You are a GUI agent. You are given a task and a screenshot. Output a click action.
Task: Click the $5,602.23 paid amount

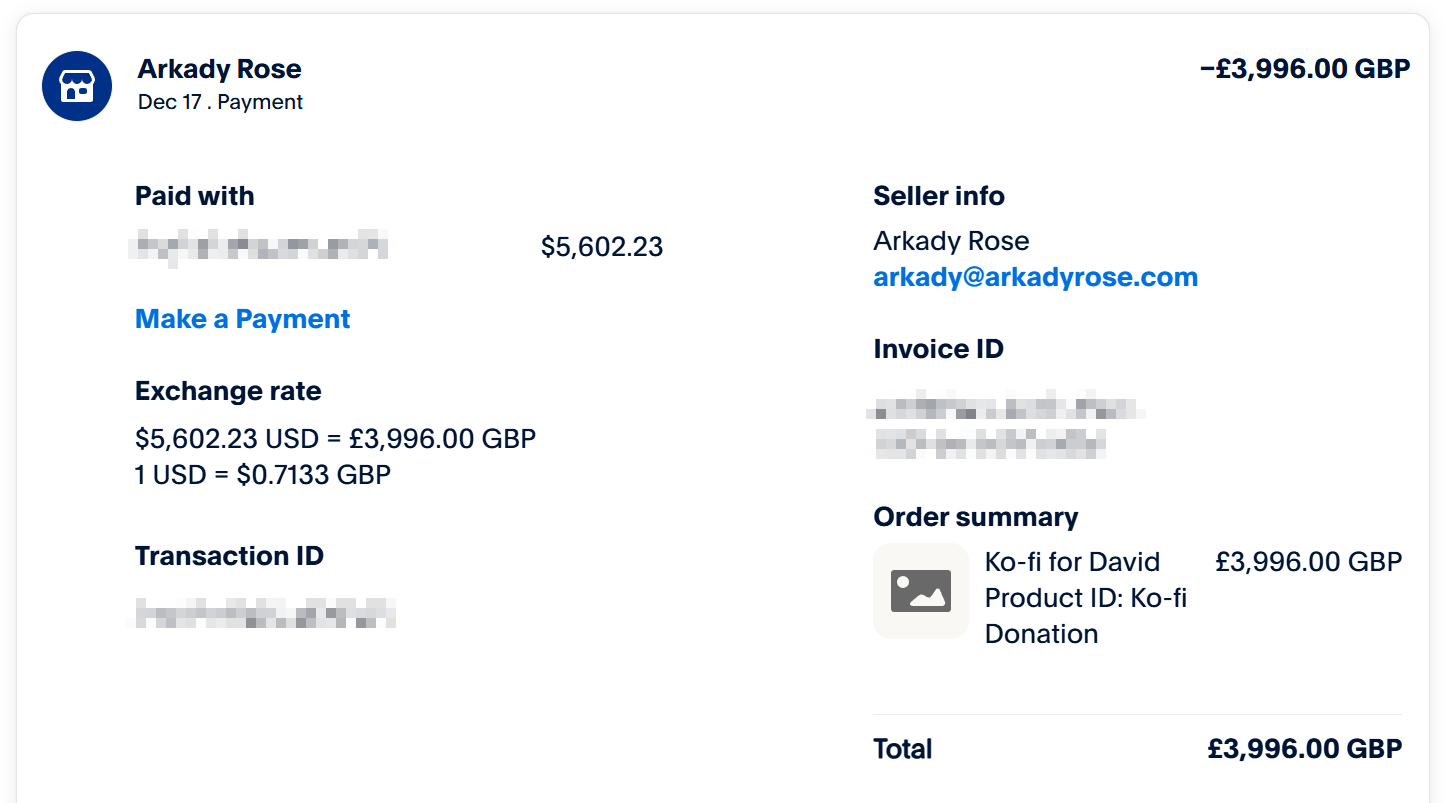(601, 247)
